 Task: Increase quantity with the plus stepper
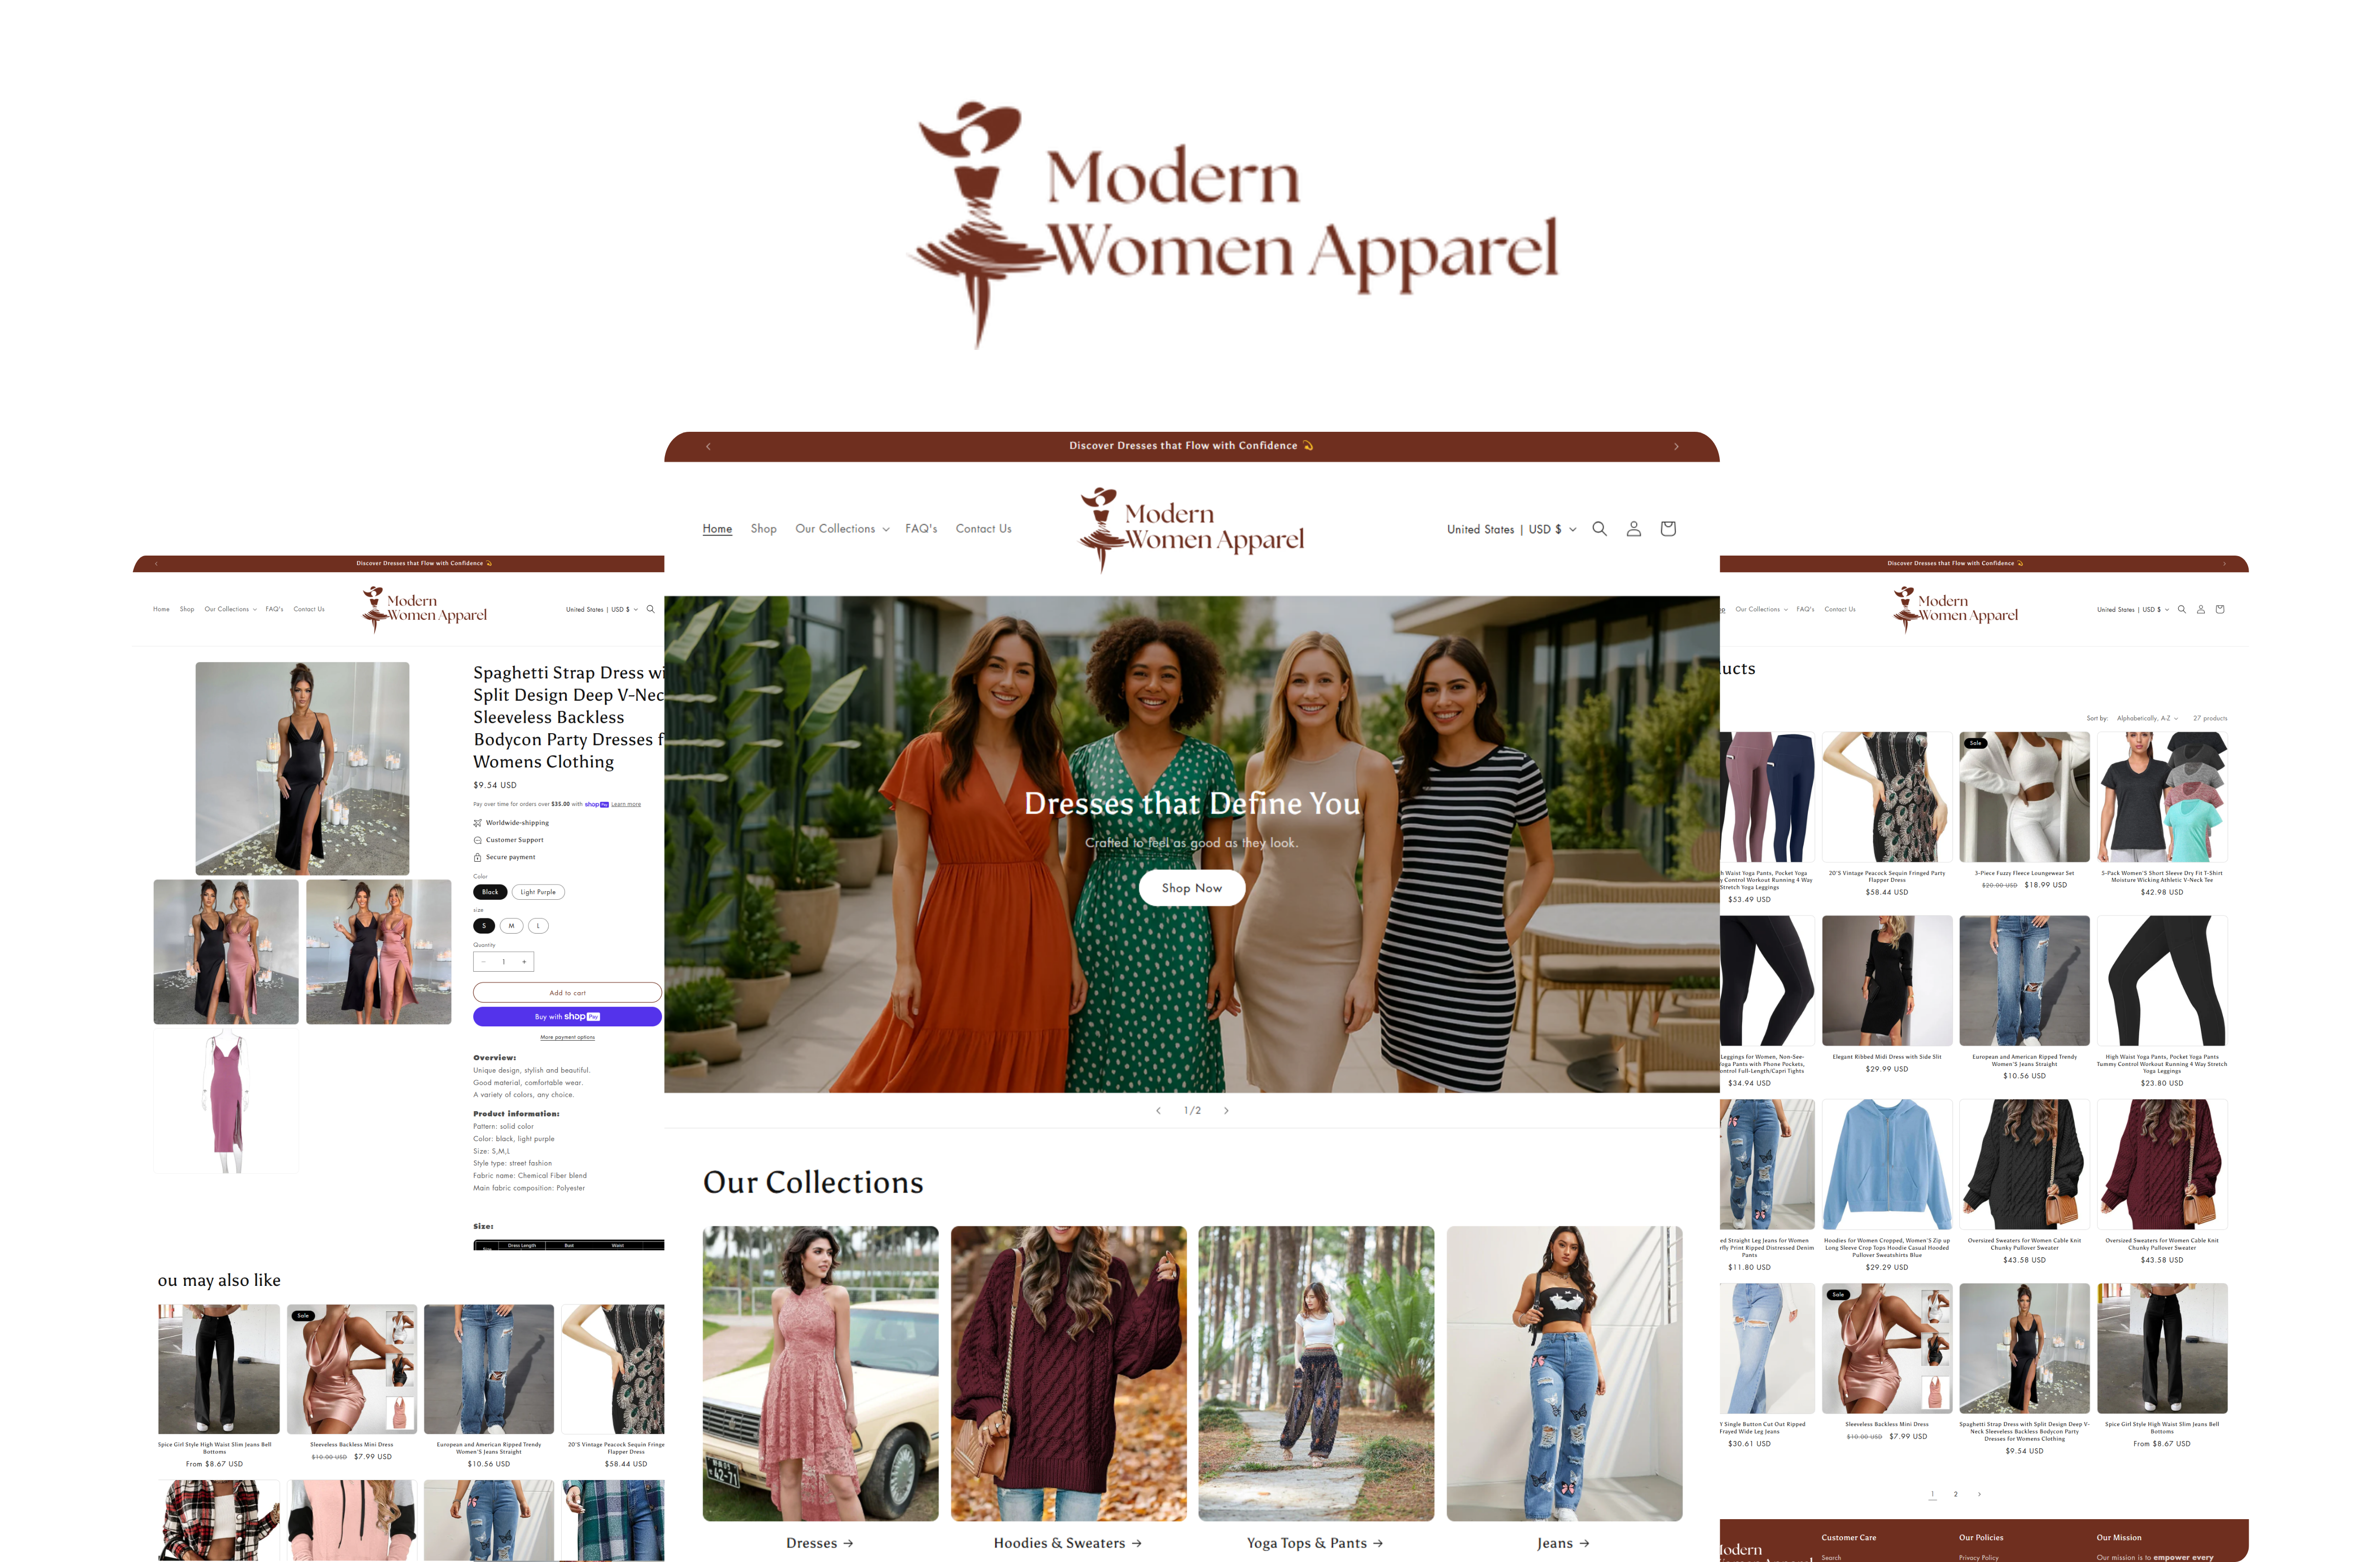pyautogui.click(x=524, y=962)
